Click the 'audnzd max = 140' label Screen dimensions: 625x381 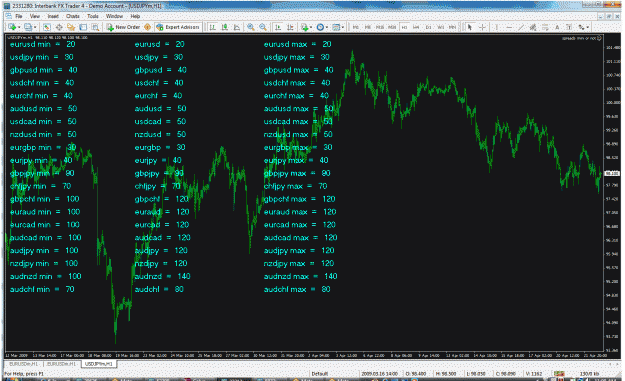[301, 276]
